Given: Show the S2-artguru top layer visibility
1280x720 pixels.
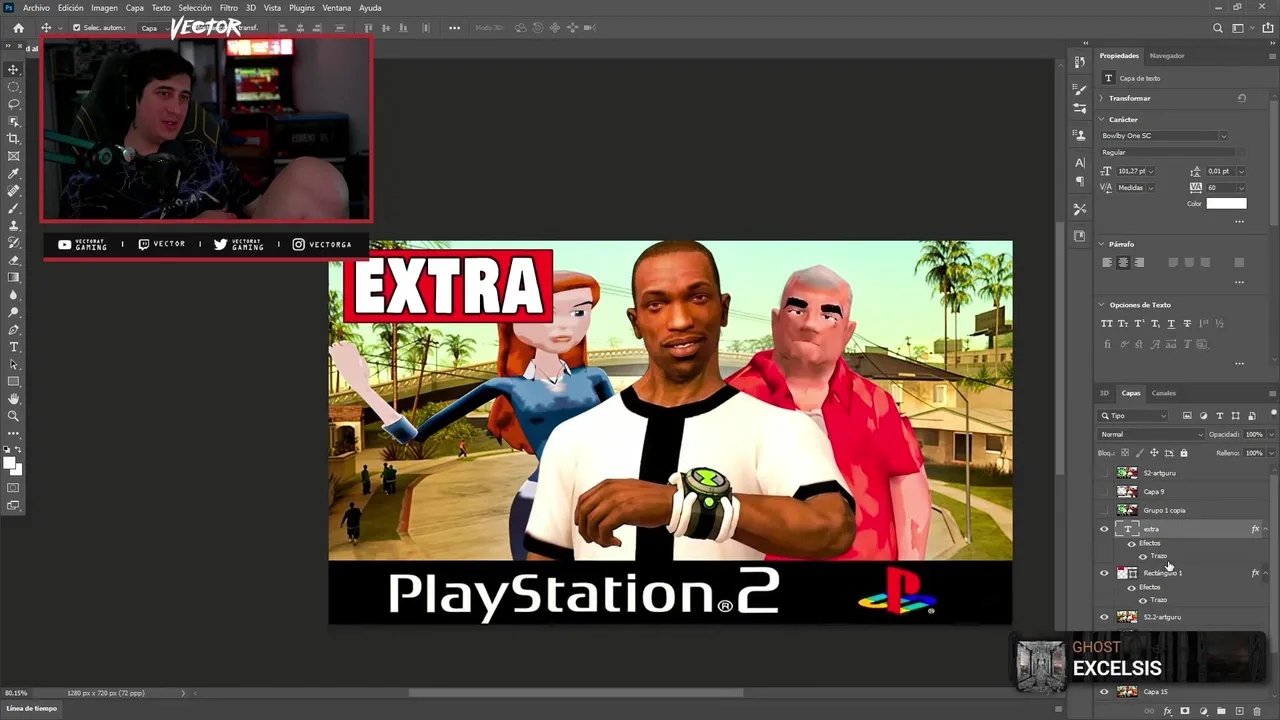Looking at the screenshot, I should (x=1104, y=473).
